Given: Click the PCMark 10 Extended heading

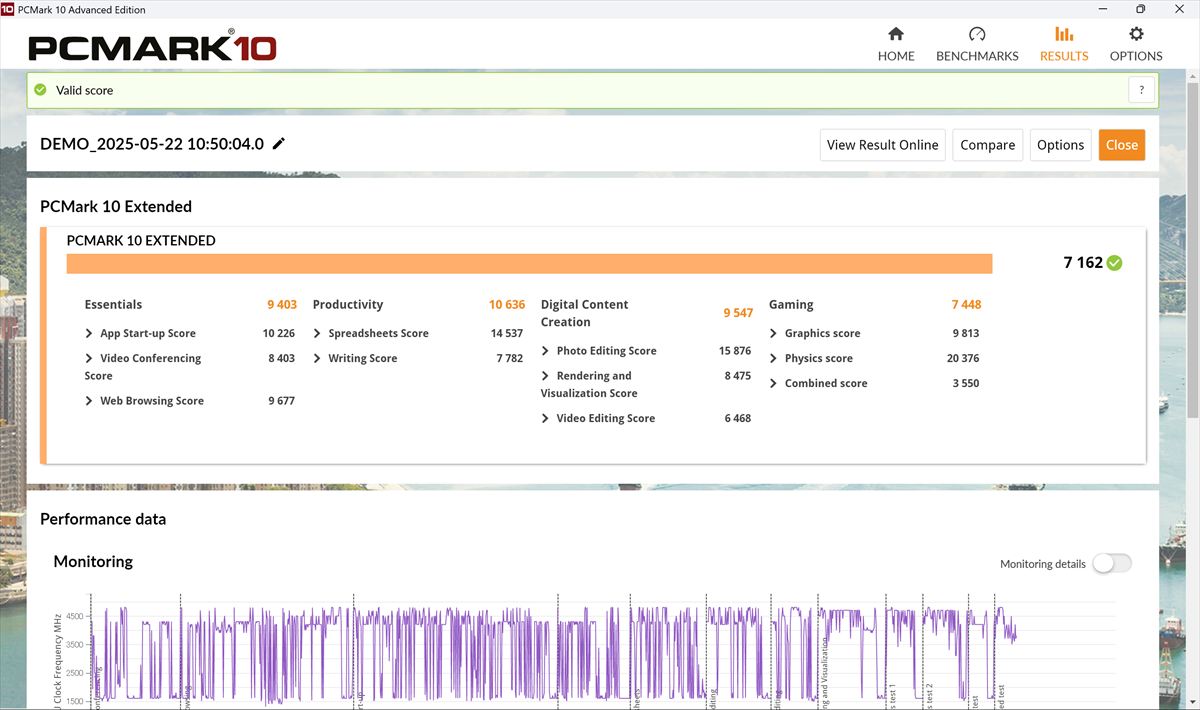Looking at the screenshot, I should [116, 206].
